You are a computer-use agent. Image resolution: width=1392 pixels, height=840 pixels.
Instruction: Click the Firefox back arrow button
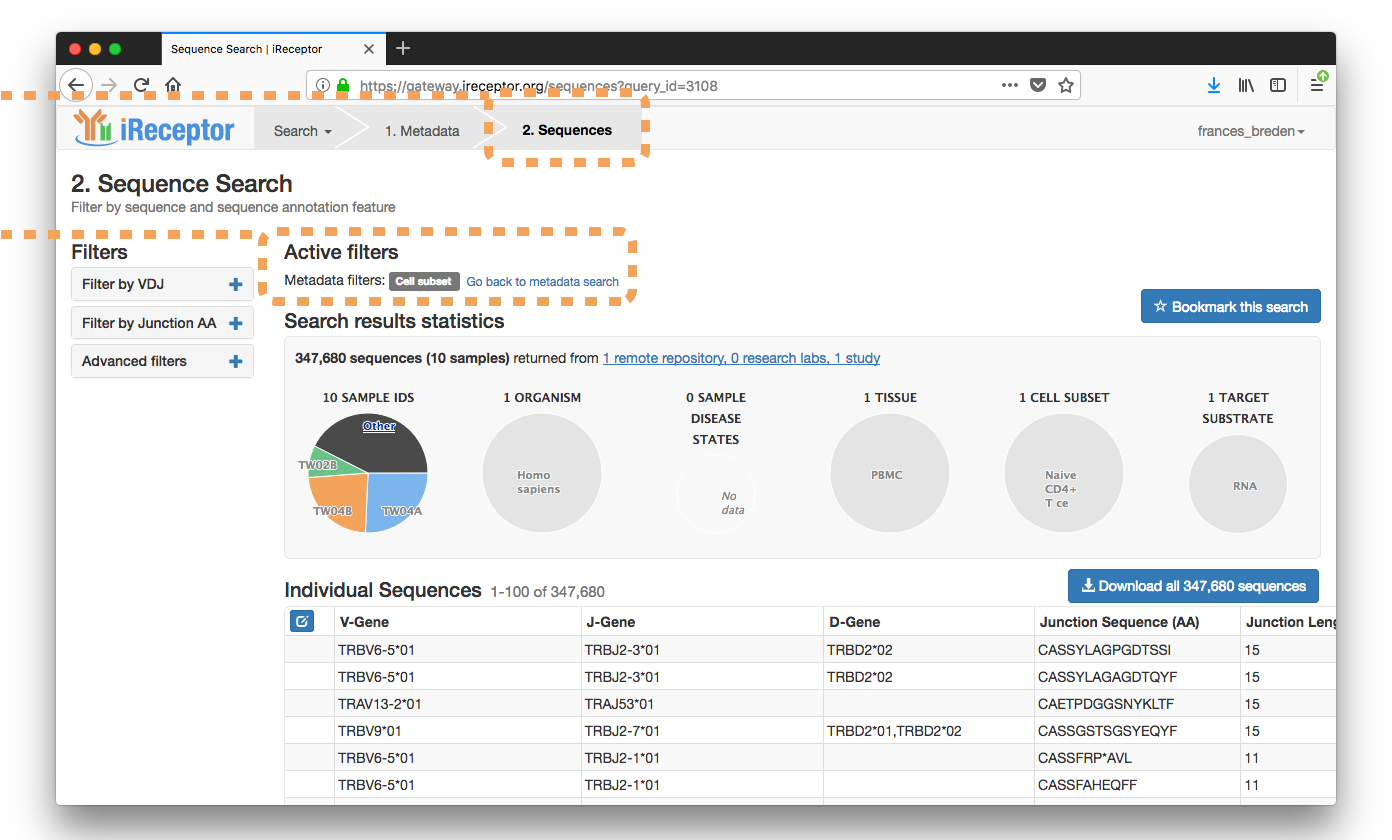[76, 86]
